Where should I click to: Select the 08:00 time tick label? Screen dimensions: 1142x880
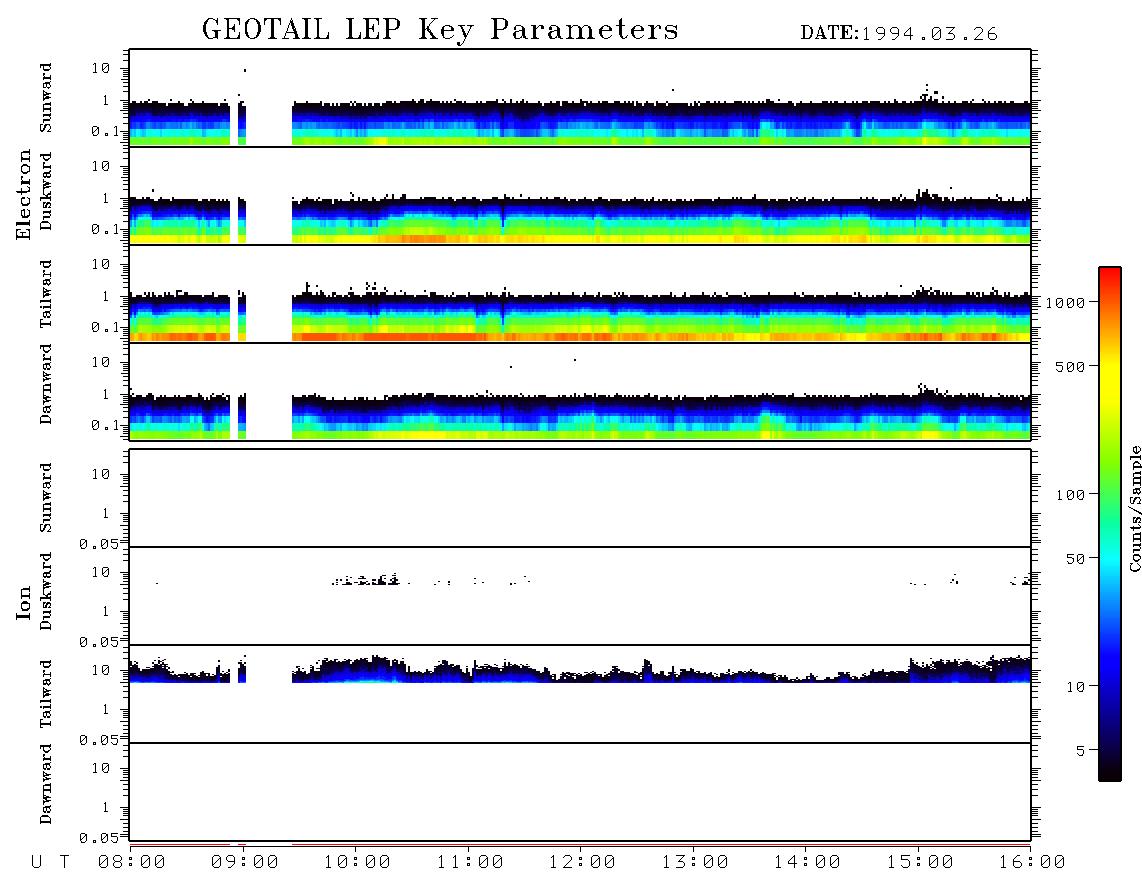(x=132, y=863)
